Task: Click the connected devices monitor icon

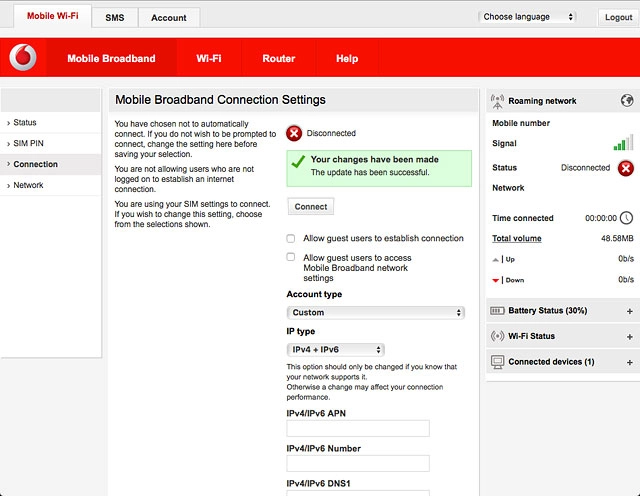Action: (x=498, y=361)
